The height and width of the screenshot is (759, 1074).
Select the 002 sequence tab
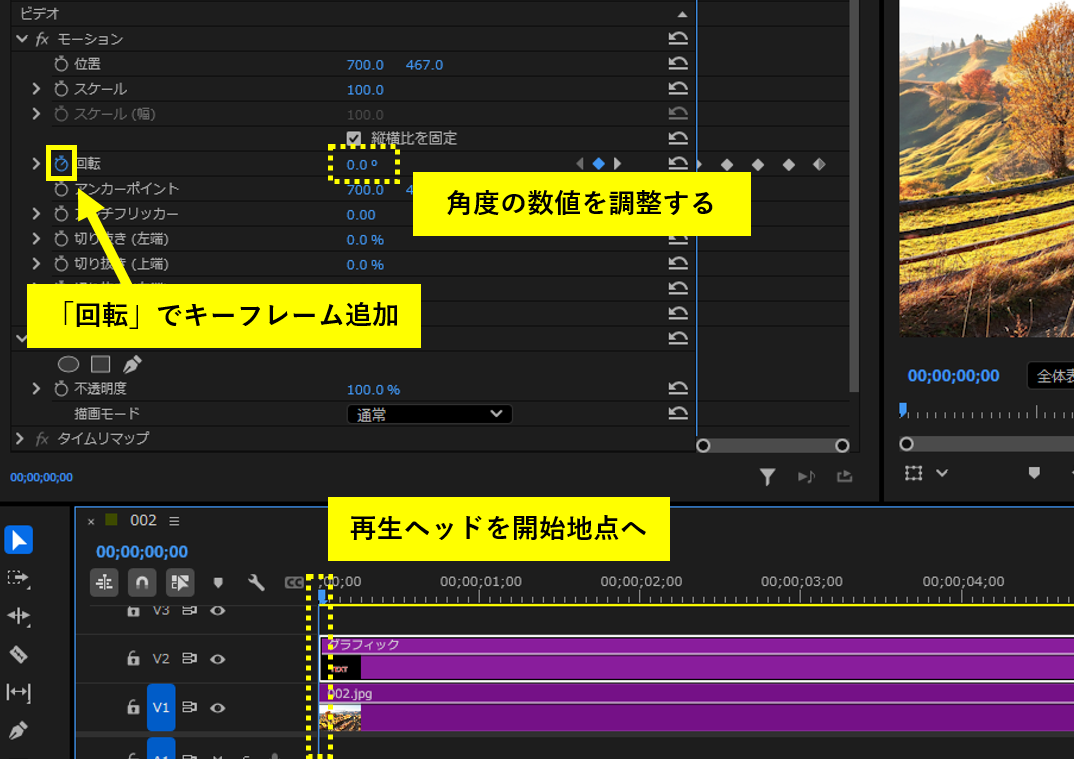143,521
